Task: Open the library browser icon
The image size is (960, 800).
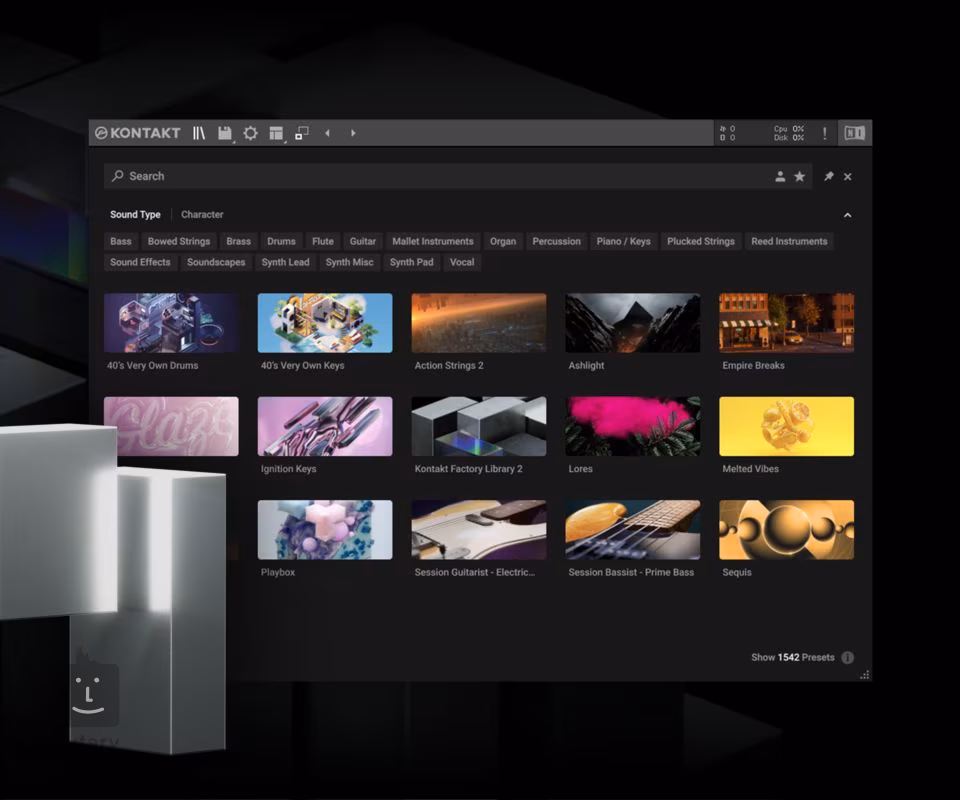Action: coord(199,133)
